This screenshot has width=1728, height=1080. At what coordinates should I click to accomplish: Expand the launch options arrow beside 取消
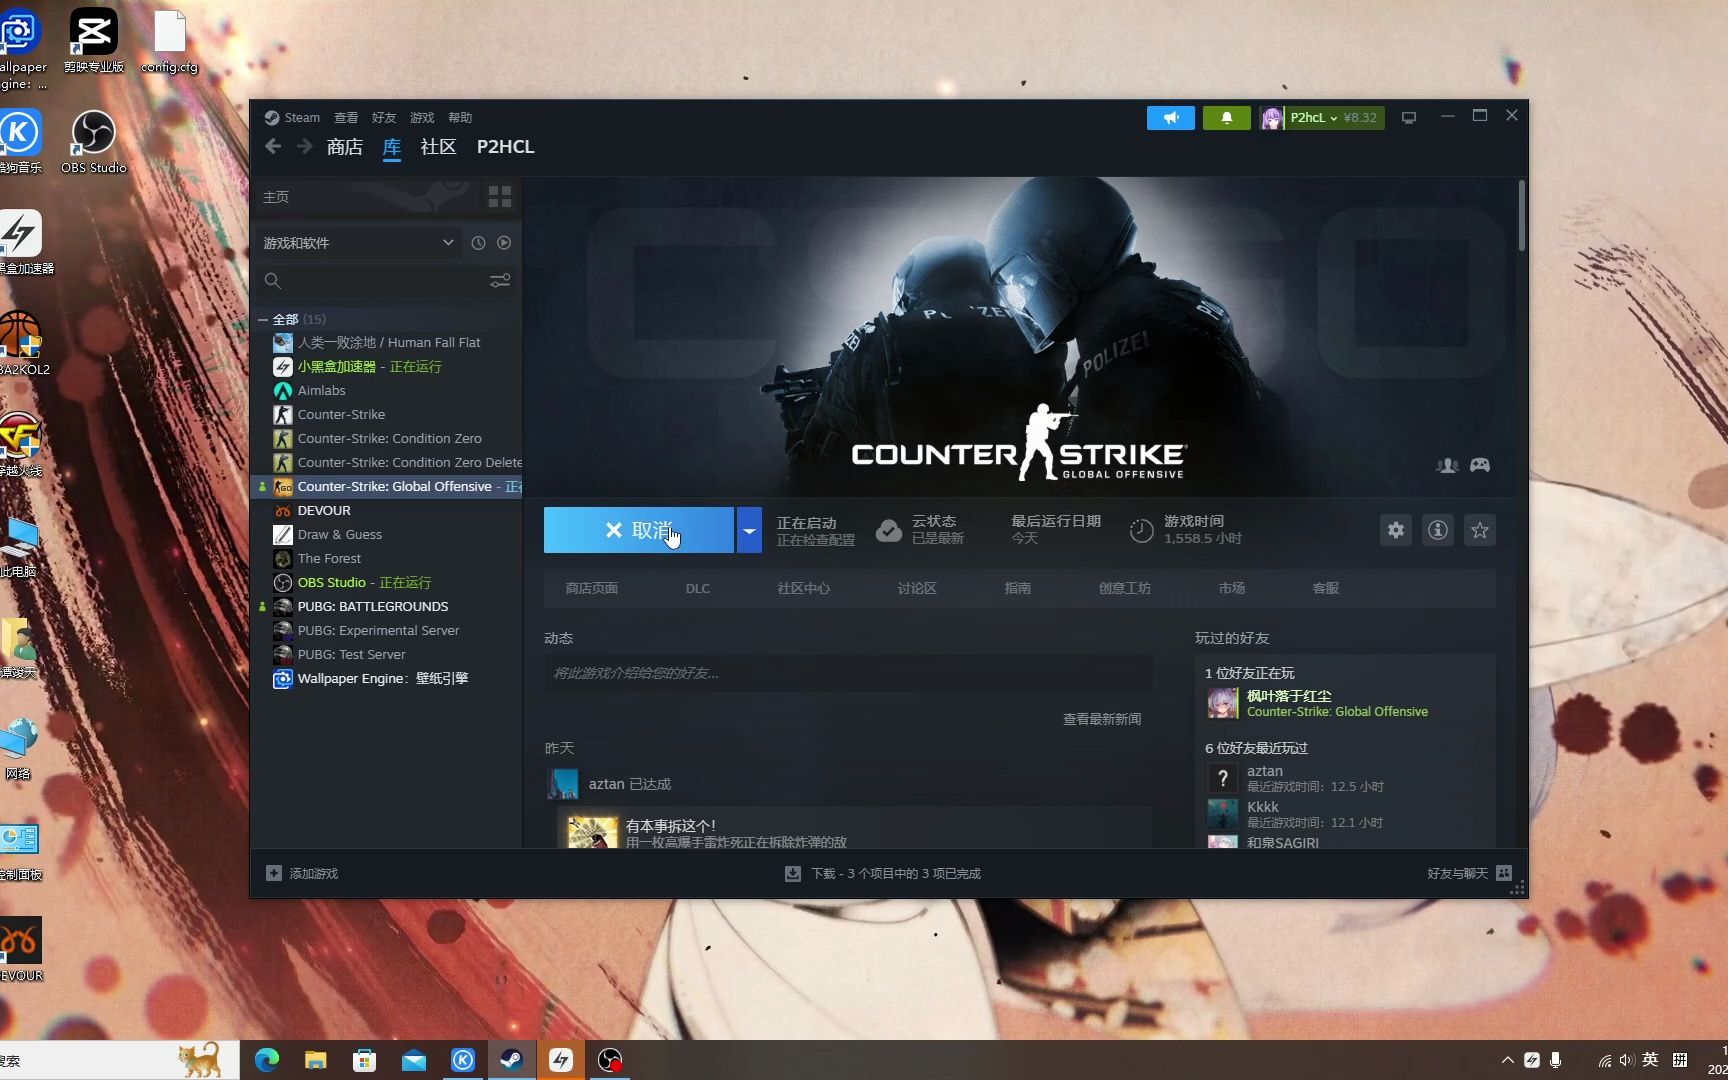[x=749, y=530]
